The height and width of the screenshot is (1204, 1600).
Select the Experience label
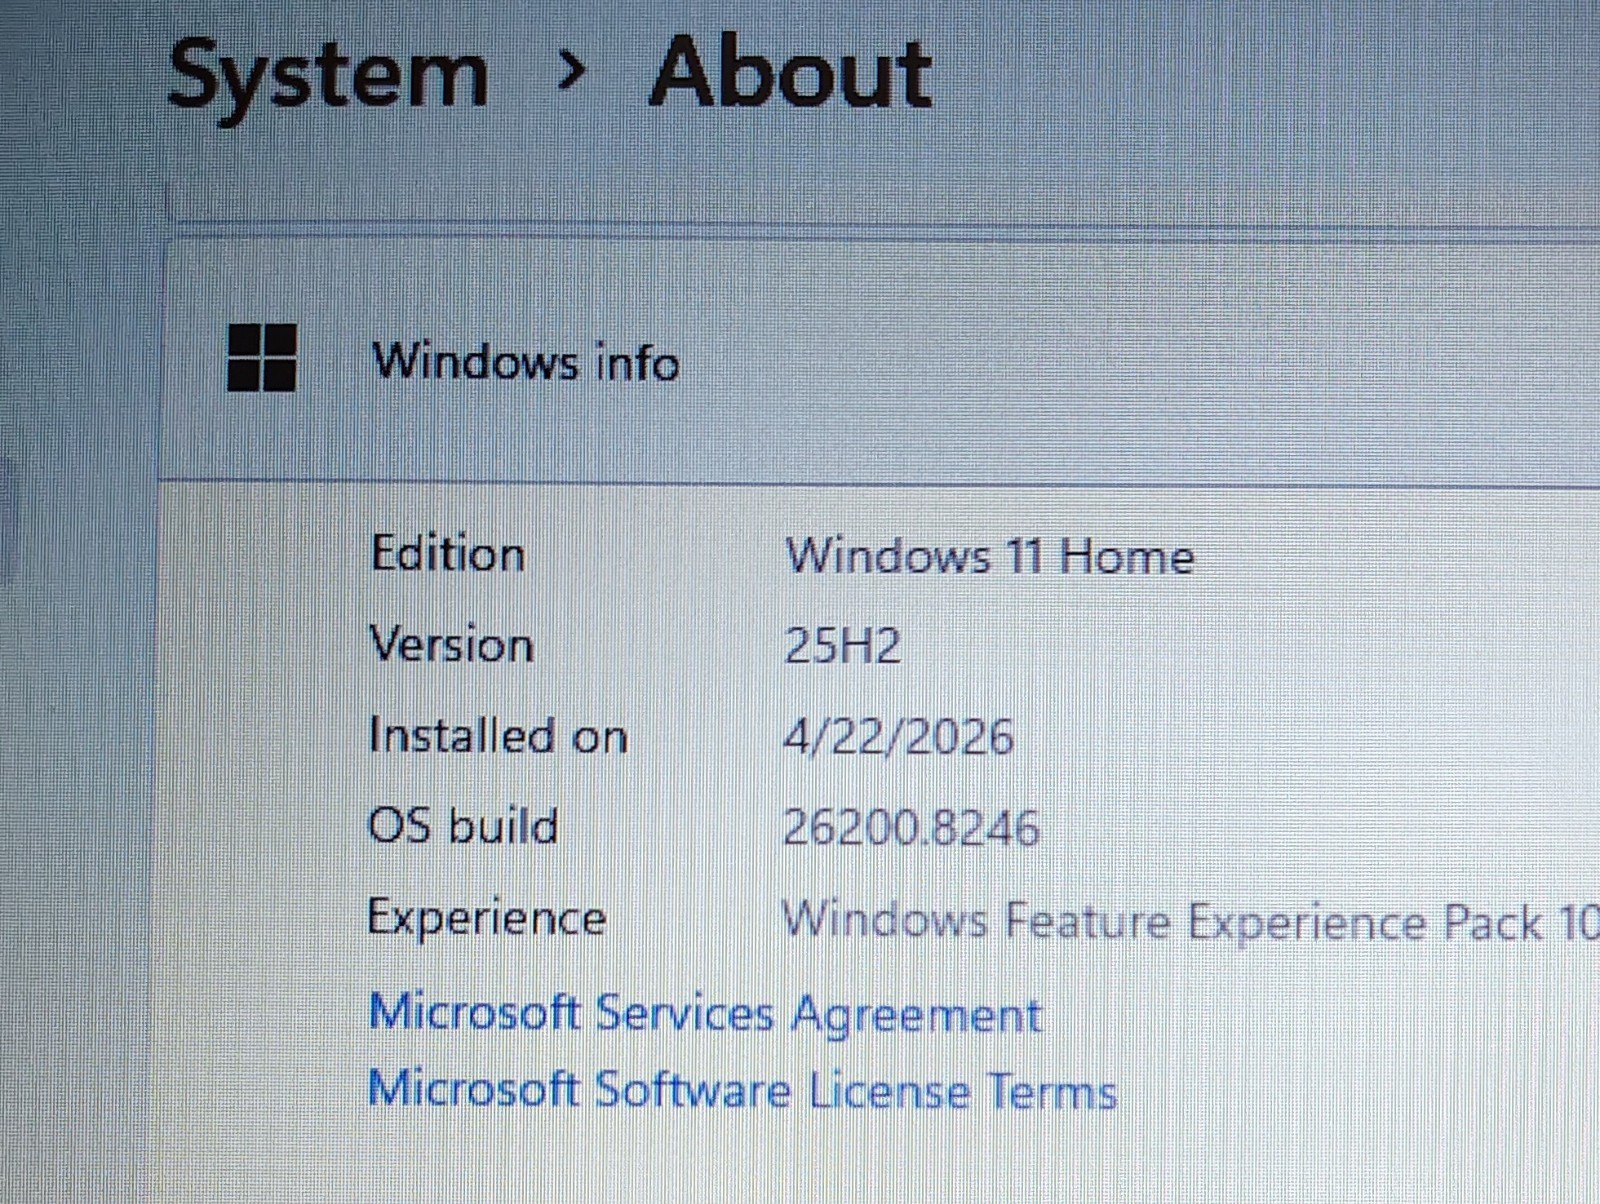pyautogui.click(x=487, y=918)
